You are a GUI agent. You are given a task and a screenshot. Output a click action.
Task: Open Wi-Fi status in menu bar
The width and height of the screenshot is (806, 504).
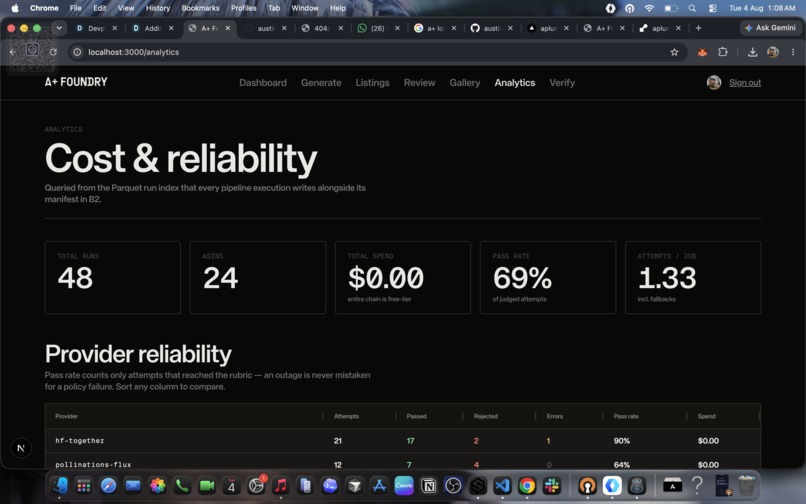[x=649, y=8]
